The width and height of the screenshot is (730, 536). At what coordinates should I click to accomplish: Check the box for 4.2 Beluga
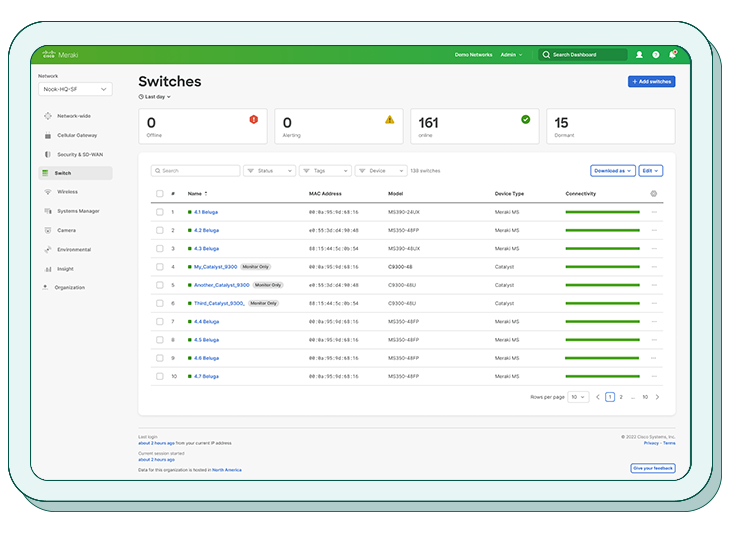tap(160, 230)
